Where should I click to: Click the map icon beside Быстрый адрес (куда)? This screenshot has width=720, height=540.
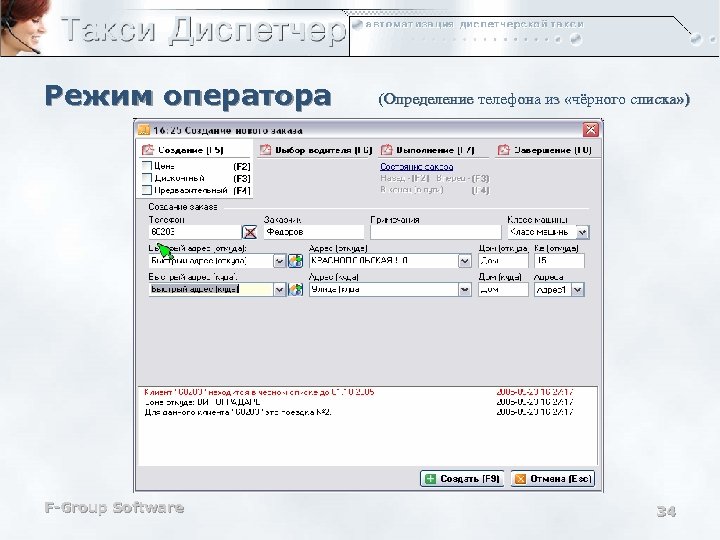coord(296,290)
